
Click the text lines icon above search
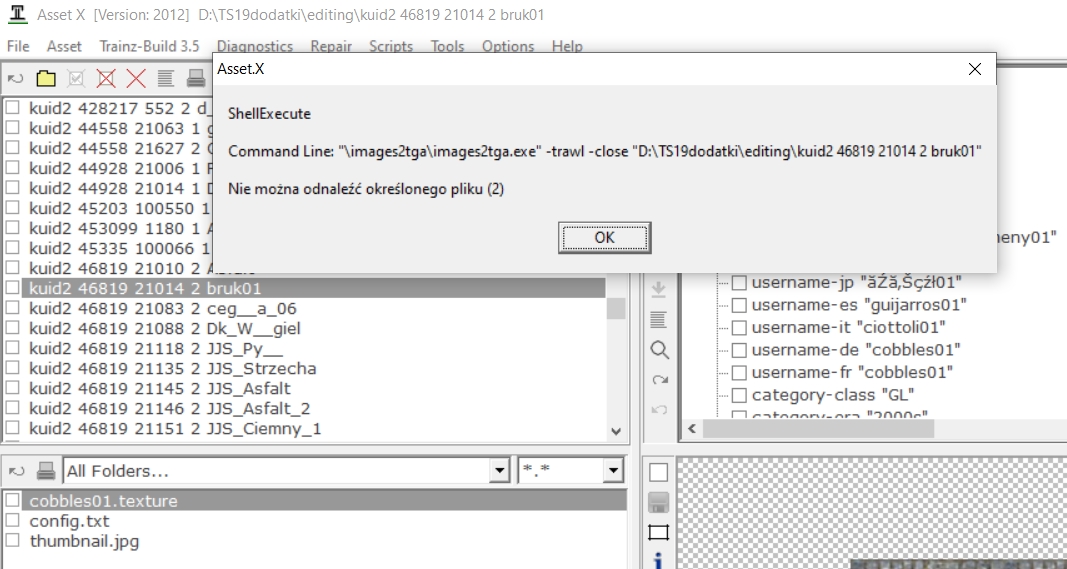659,319
